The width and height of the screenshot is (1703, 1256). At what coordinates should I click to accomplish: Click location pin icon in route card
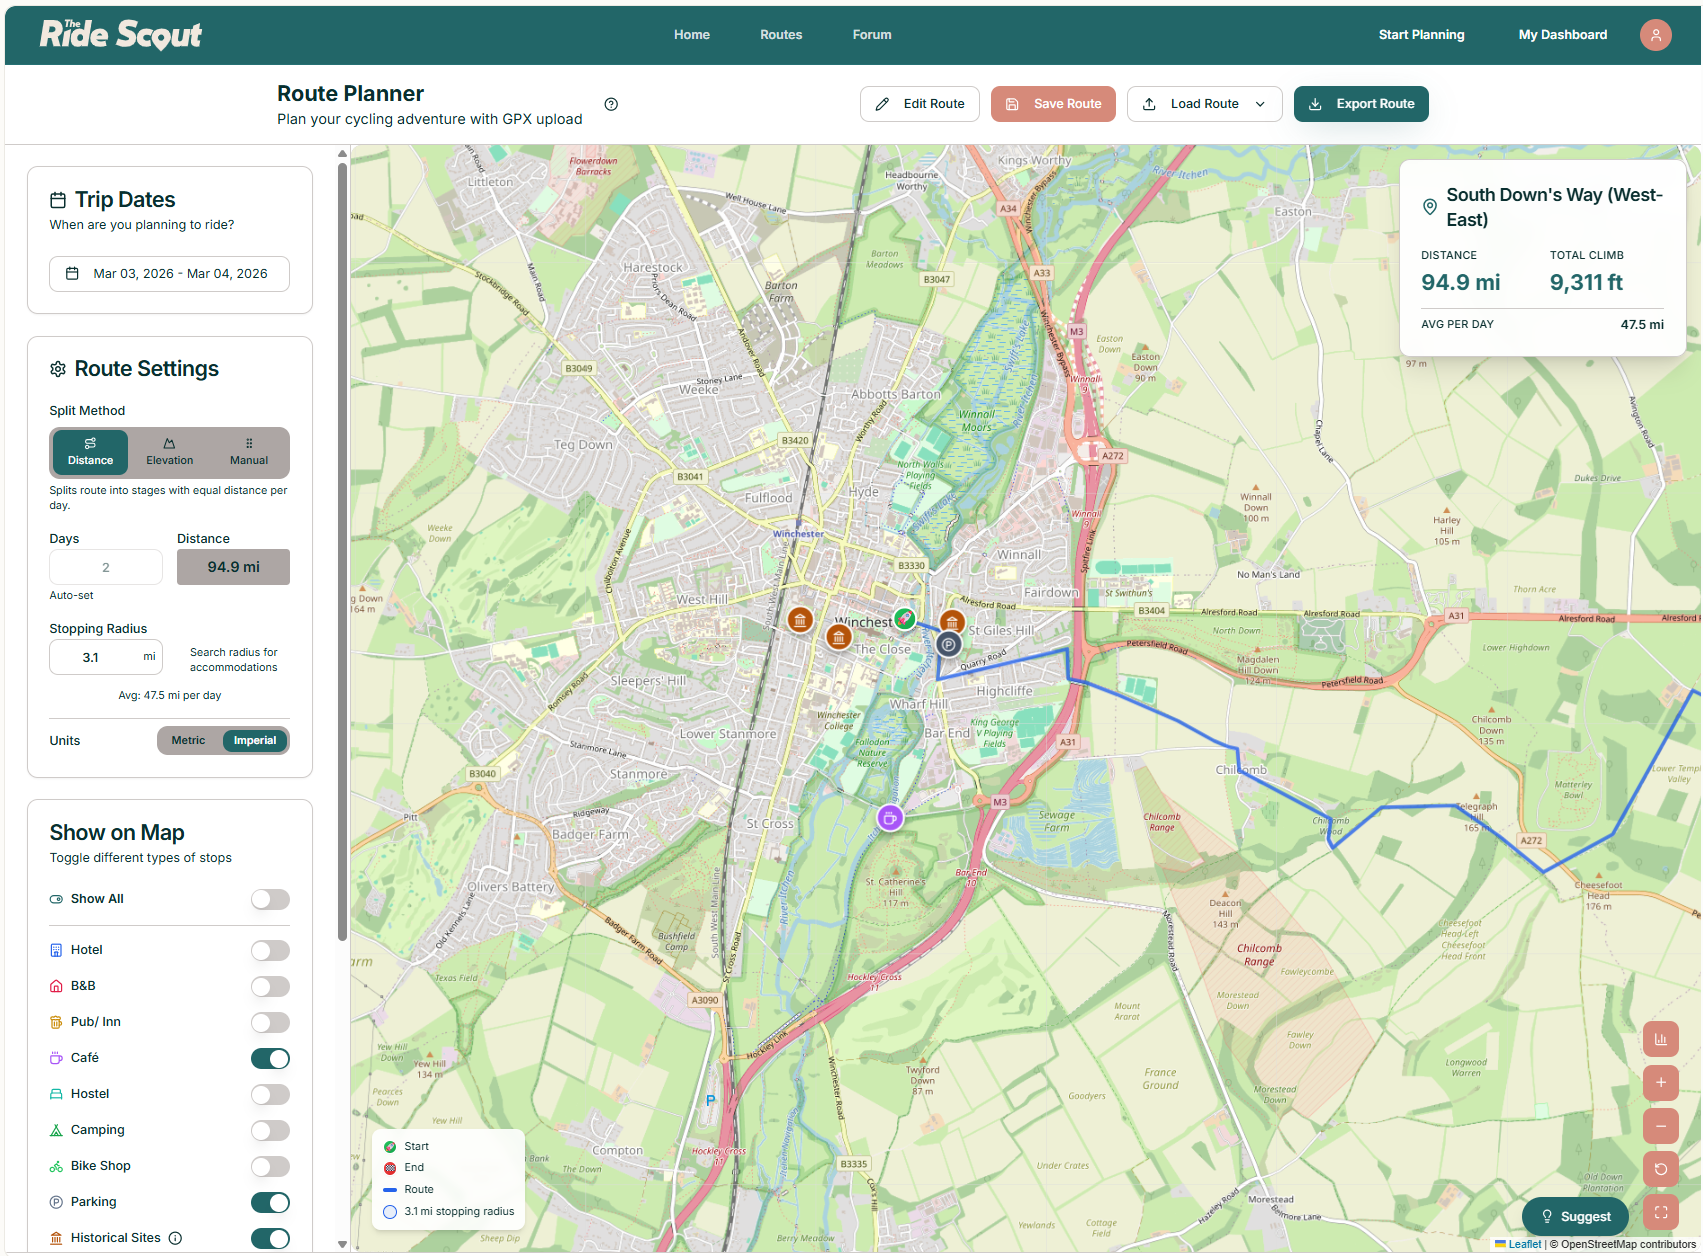coord(1430,207)
